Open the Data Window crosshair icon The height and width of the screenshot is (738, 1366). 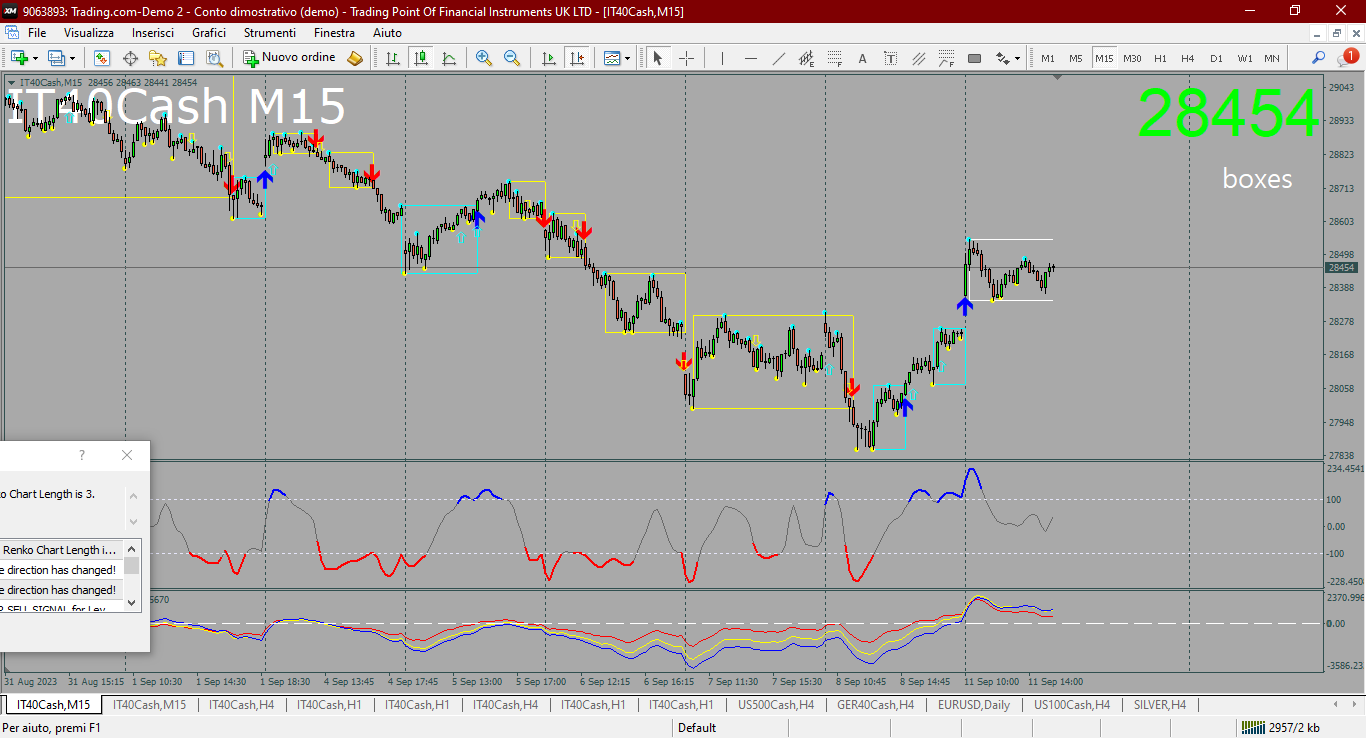[130, 58]
